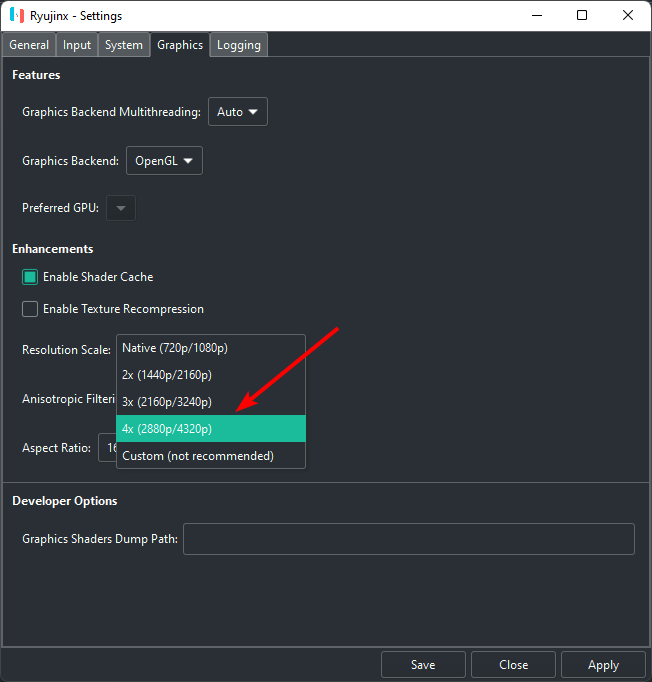Switch to the General tab

pos(29,45)
